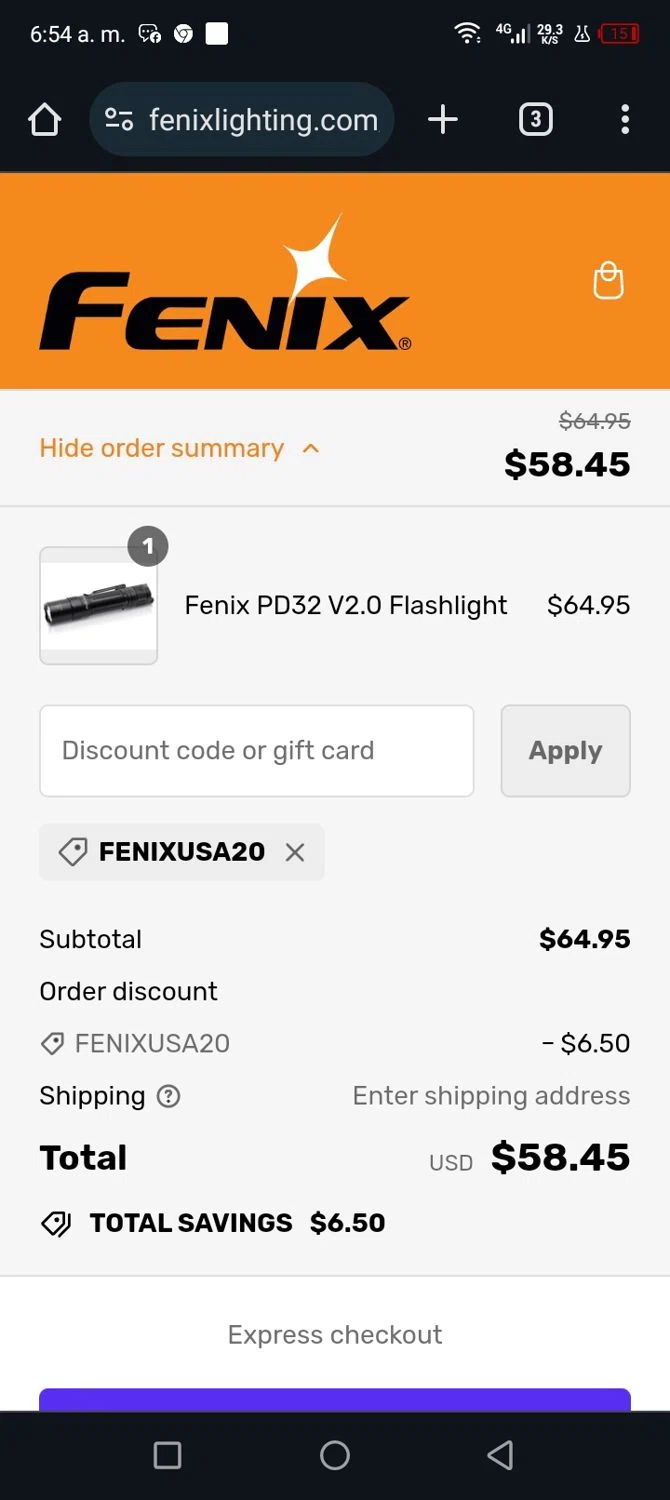Open a new browser tab
Screen dimensions: 670x1500
pos(442,120)
